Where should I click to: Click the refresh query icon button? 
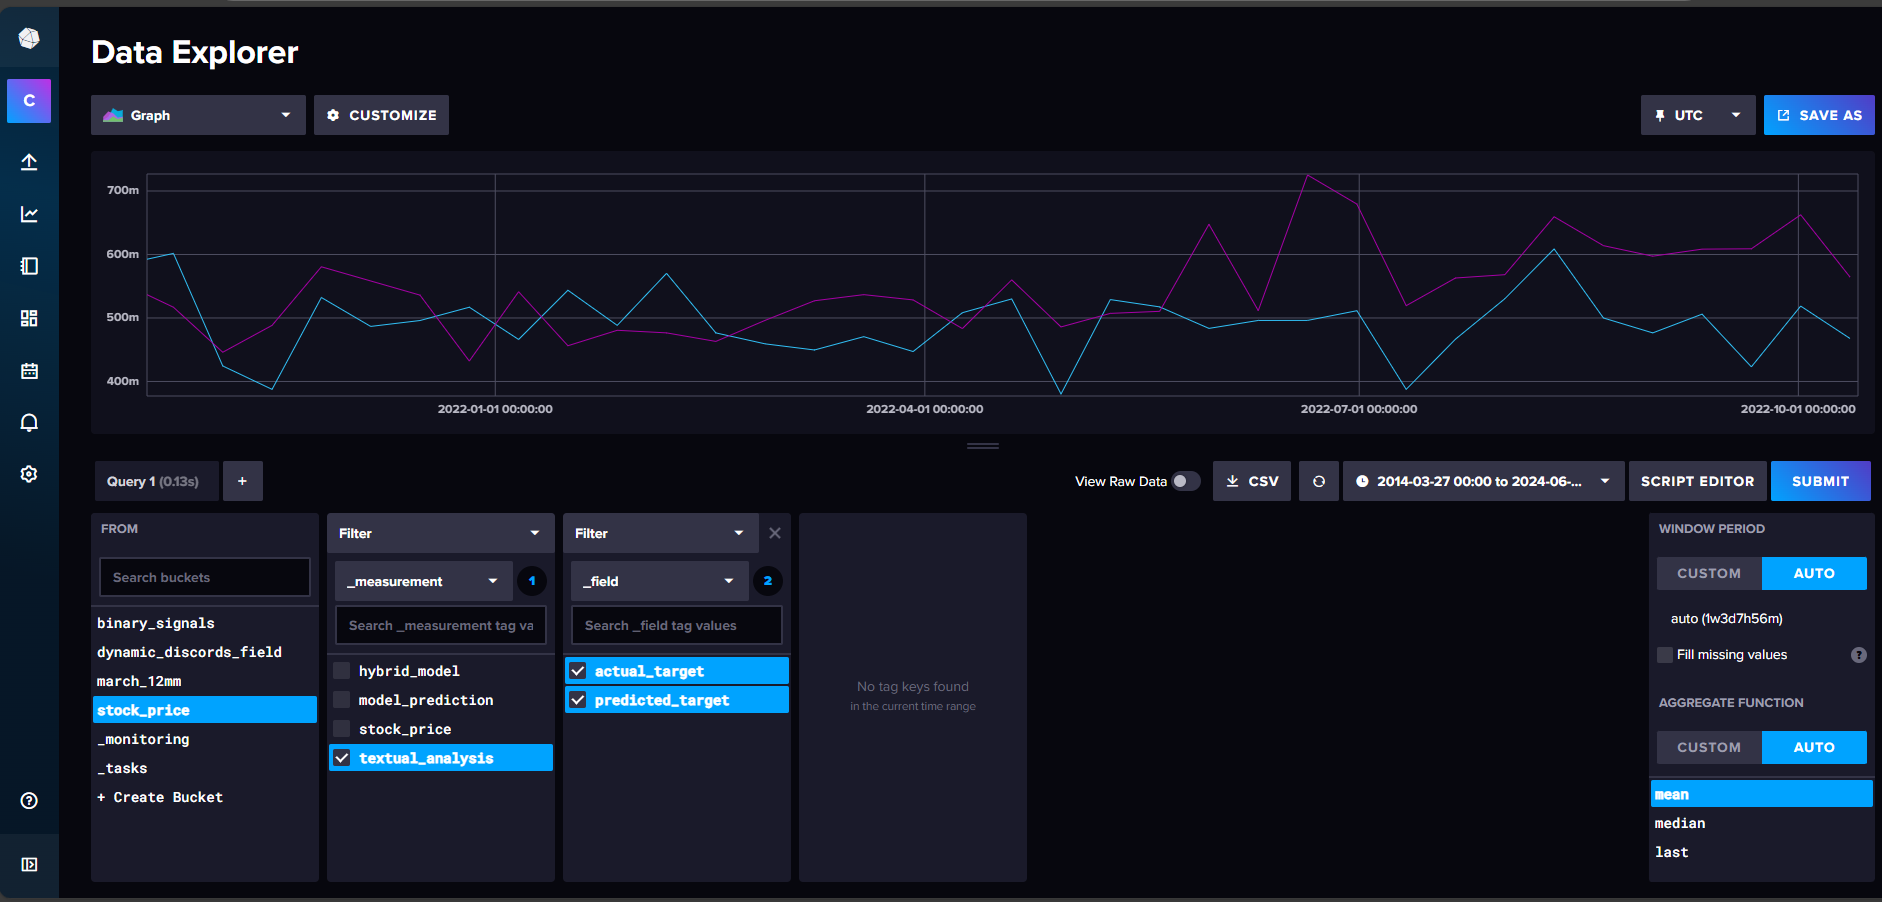tap(1318, 481)
